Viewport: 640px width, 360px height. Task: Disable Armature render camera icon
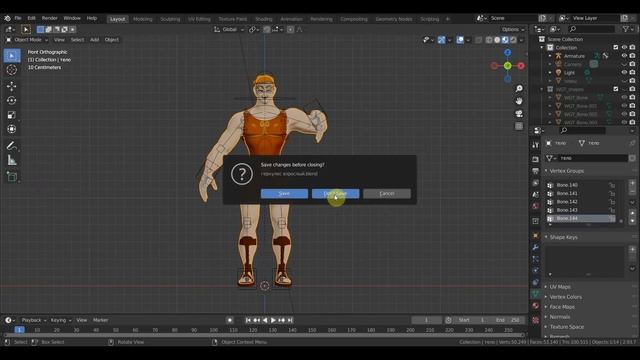(x=632, y=56)
